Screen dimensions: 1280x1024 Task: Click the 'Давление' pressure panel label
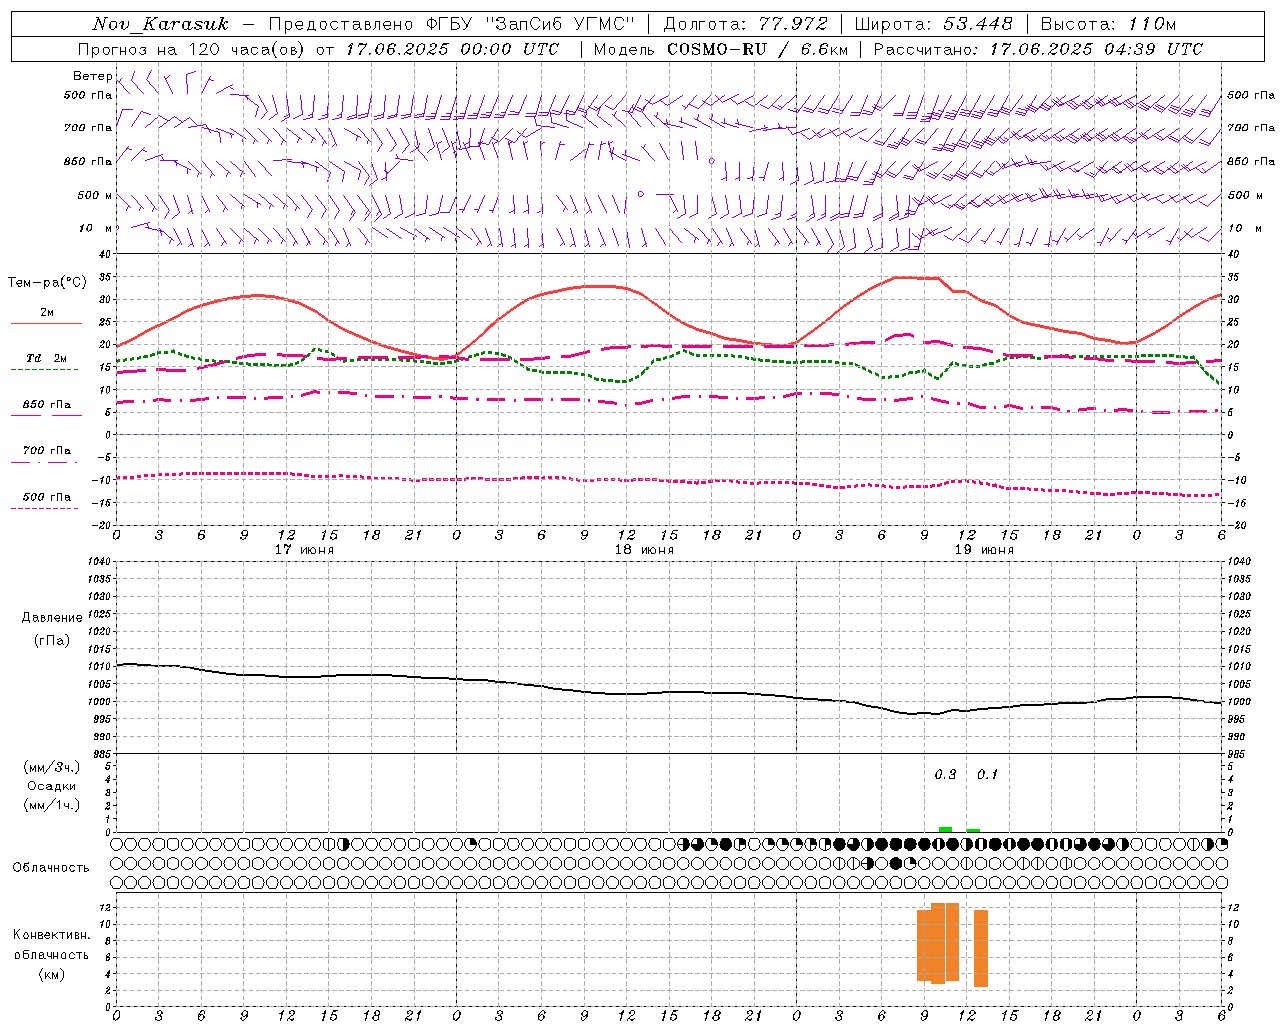click(x=52, y=618)
